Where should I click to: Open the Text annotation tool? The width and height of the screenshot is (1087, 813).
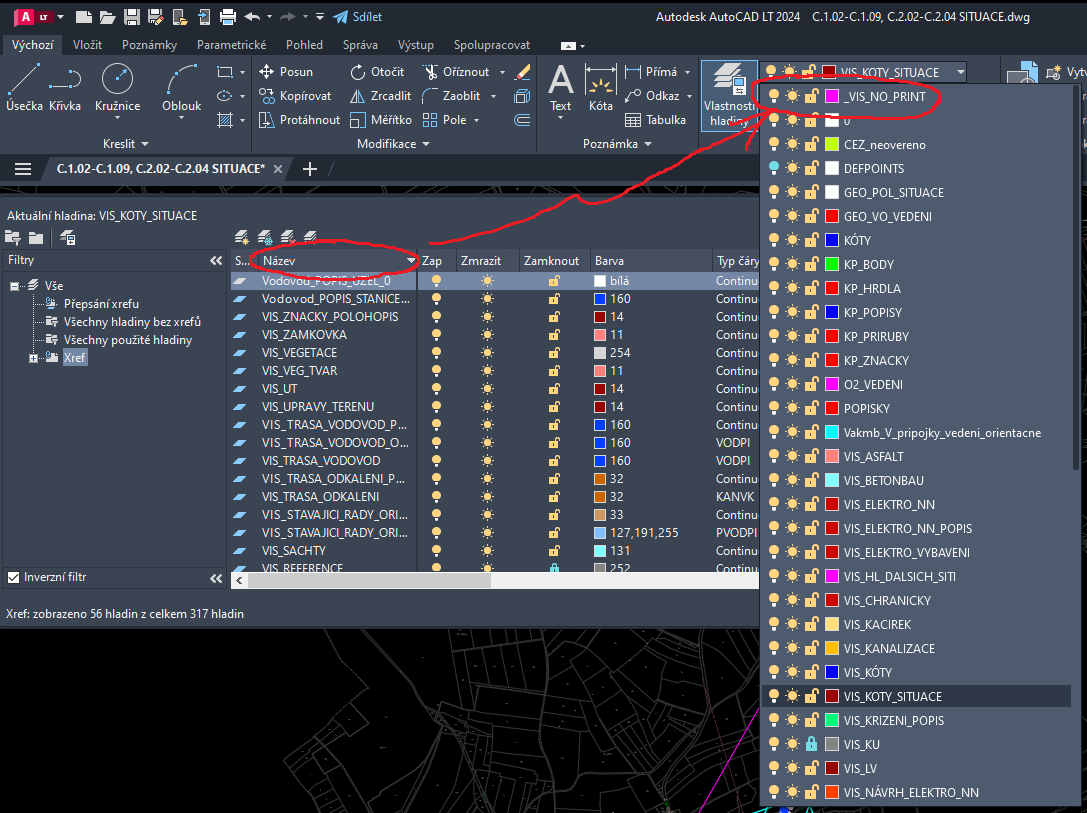[x=561, y=88]
